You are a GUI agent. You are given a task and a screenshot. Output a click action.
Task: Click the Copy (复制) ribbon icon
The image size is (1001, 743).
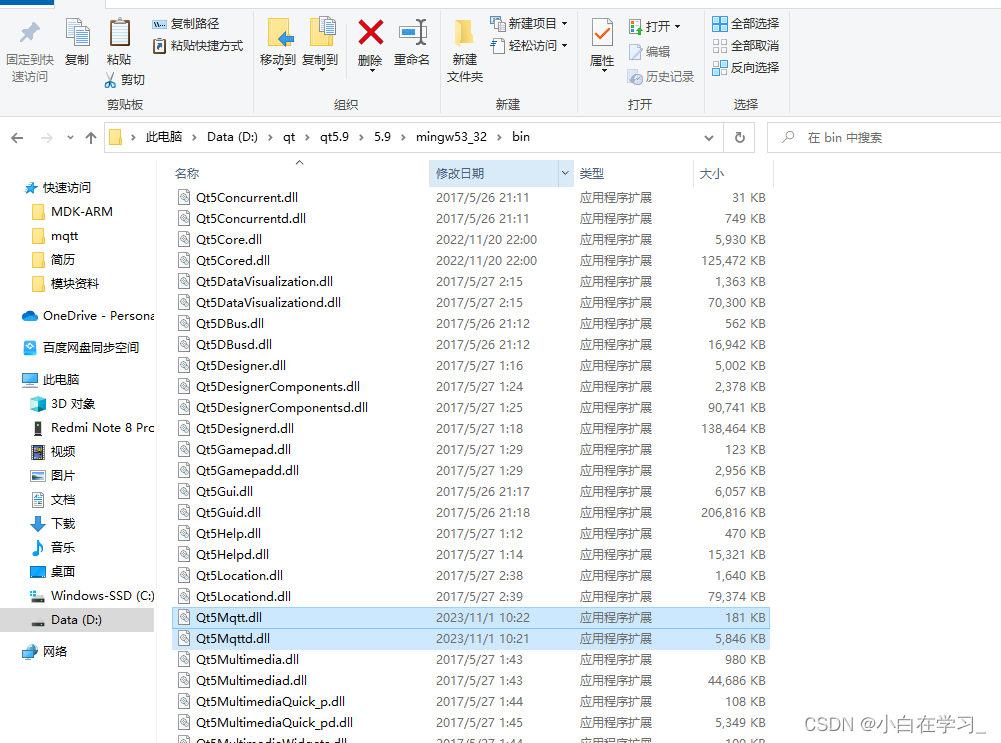coord(78,32)
